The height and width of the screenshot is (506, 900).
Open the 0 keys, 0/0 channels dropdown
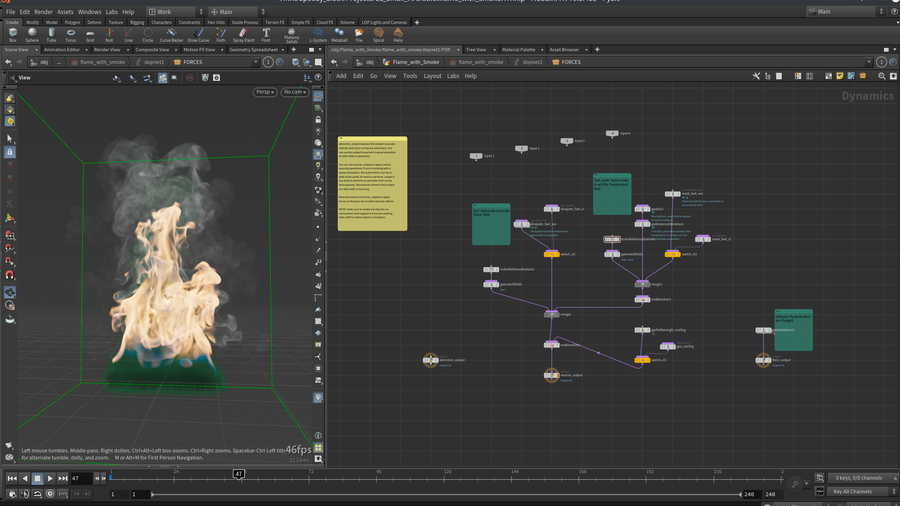(862, 478)
